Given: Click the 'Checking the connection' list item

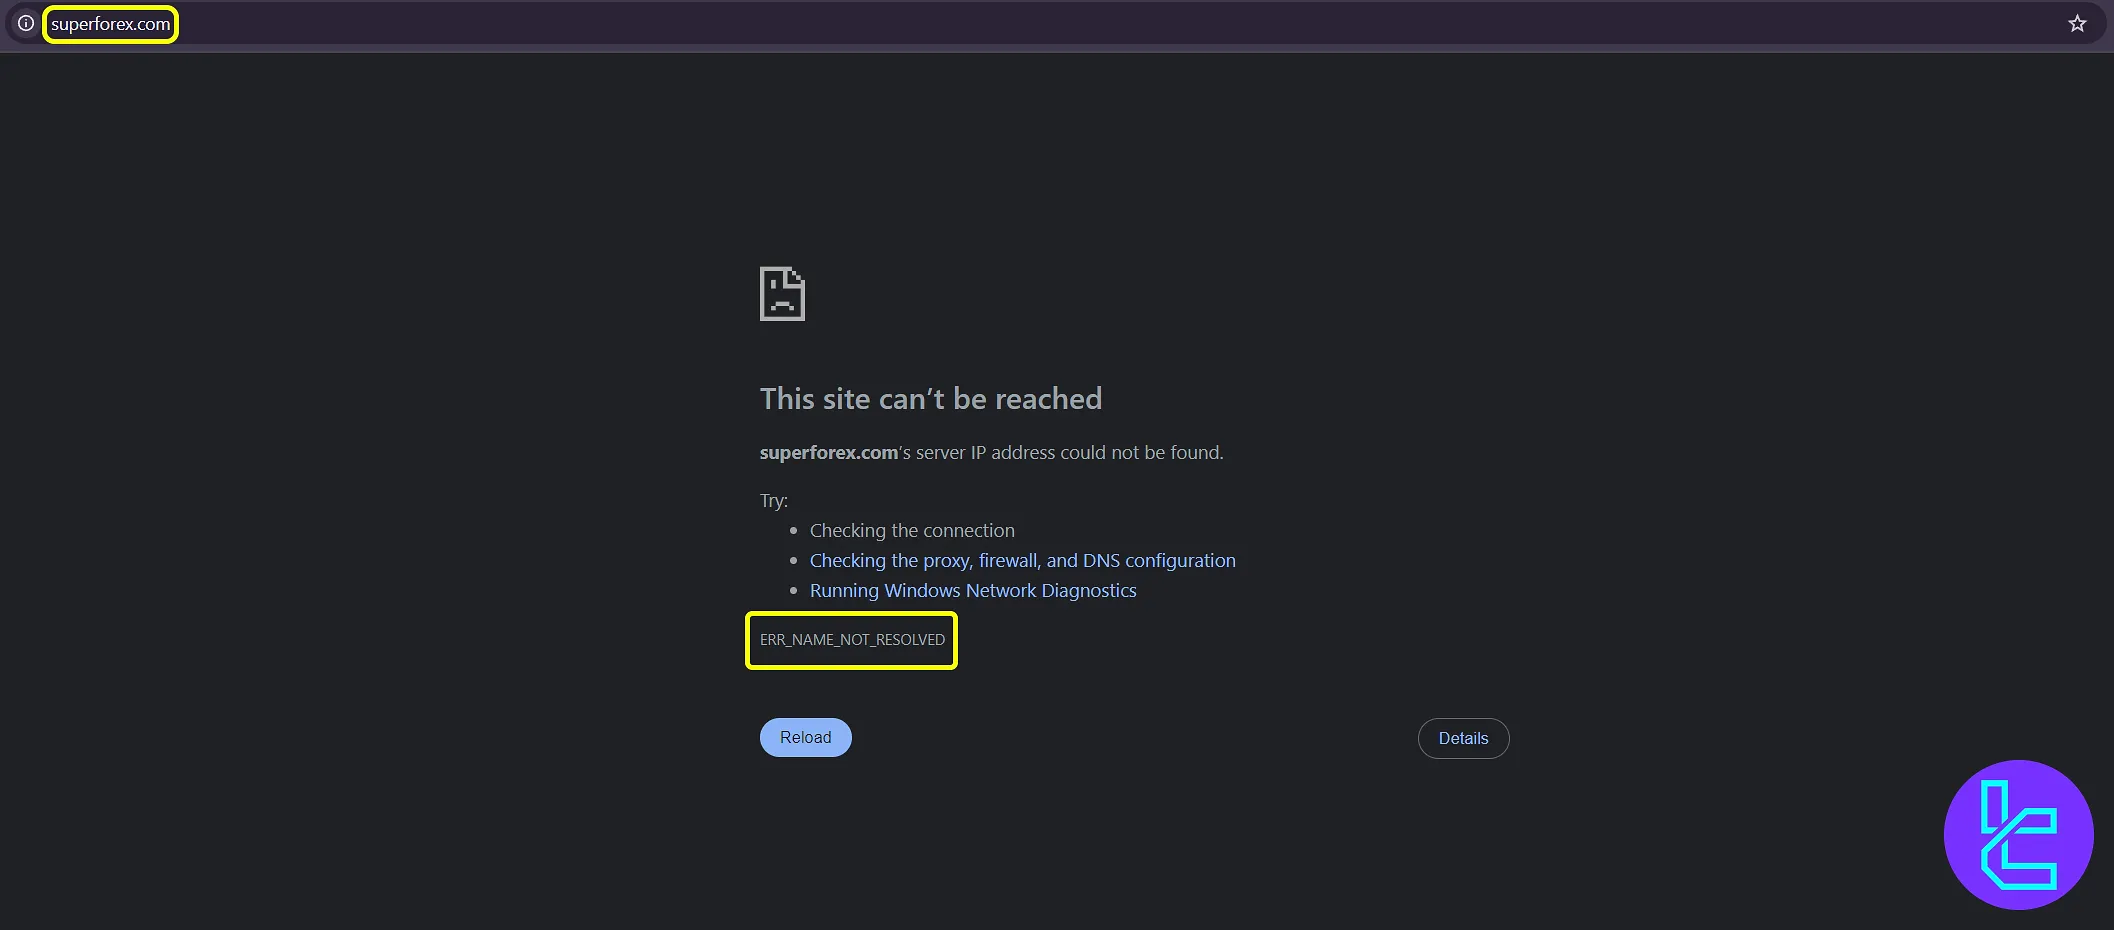Looking at the screenshot, I should pos(911,530).
